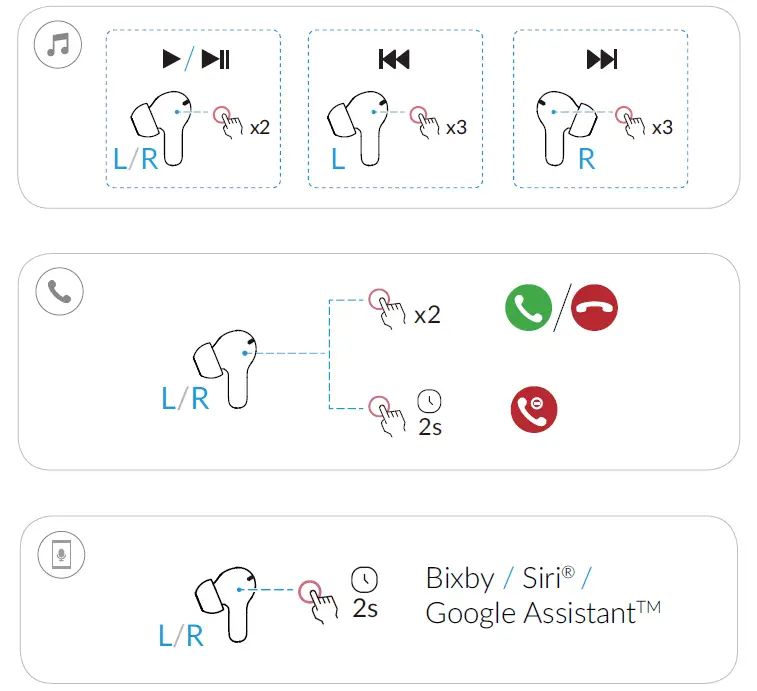Click the music note icon
The width and height of the screenshot is (757, 691).
58,45
